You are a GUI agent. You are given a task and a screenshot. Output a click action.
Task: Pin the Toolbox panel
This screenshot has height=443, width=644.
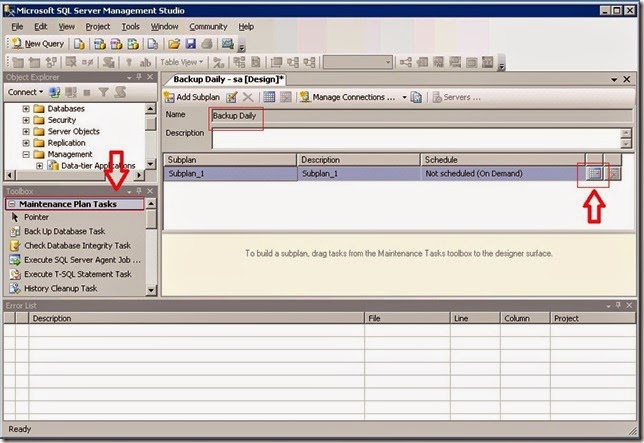(x=139, y=191)
